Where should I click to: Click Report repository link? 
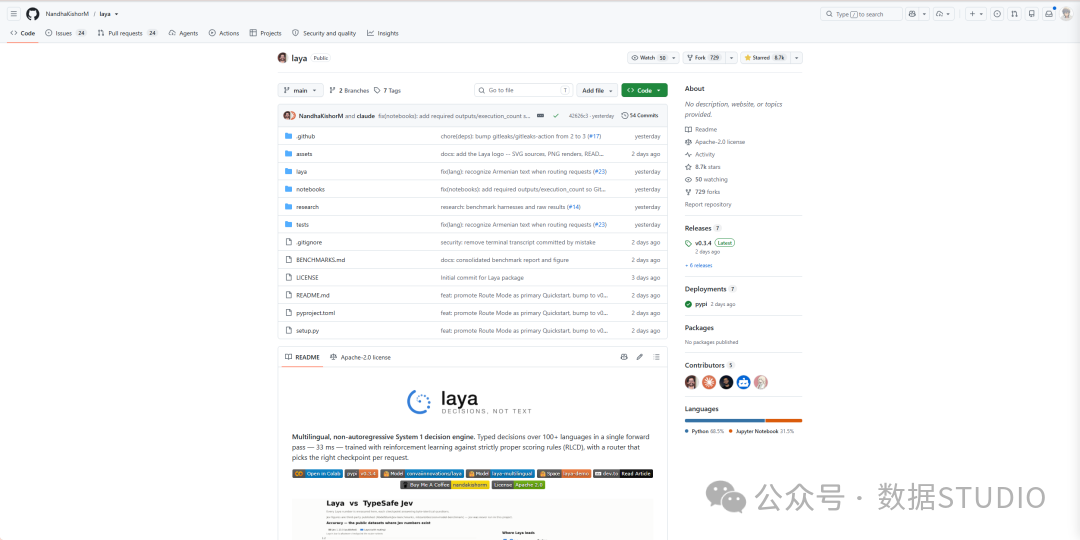708,205
